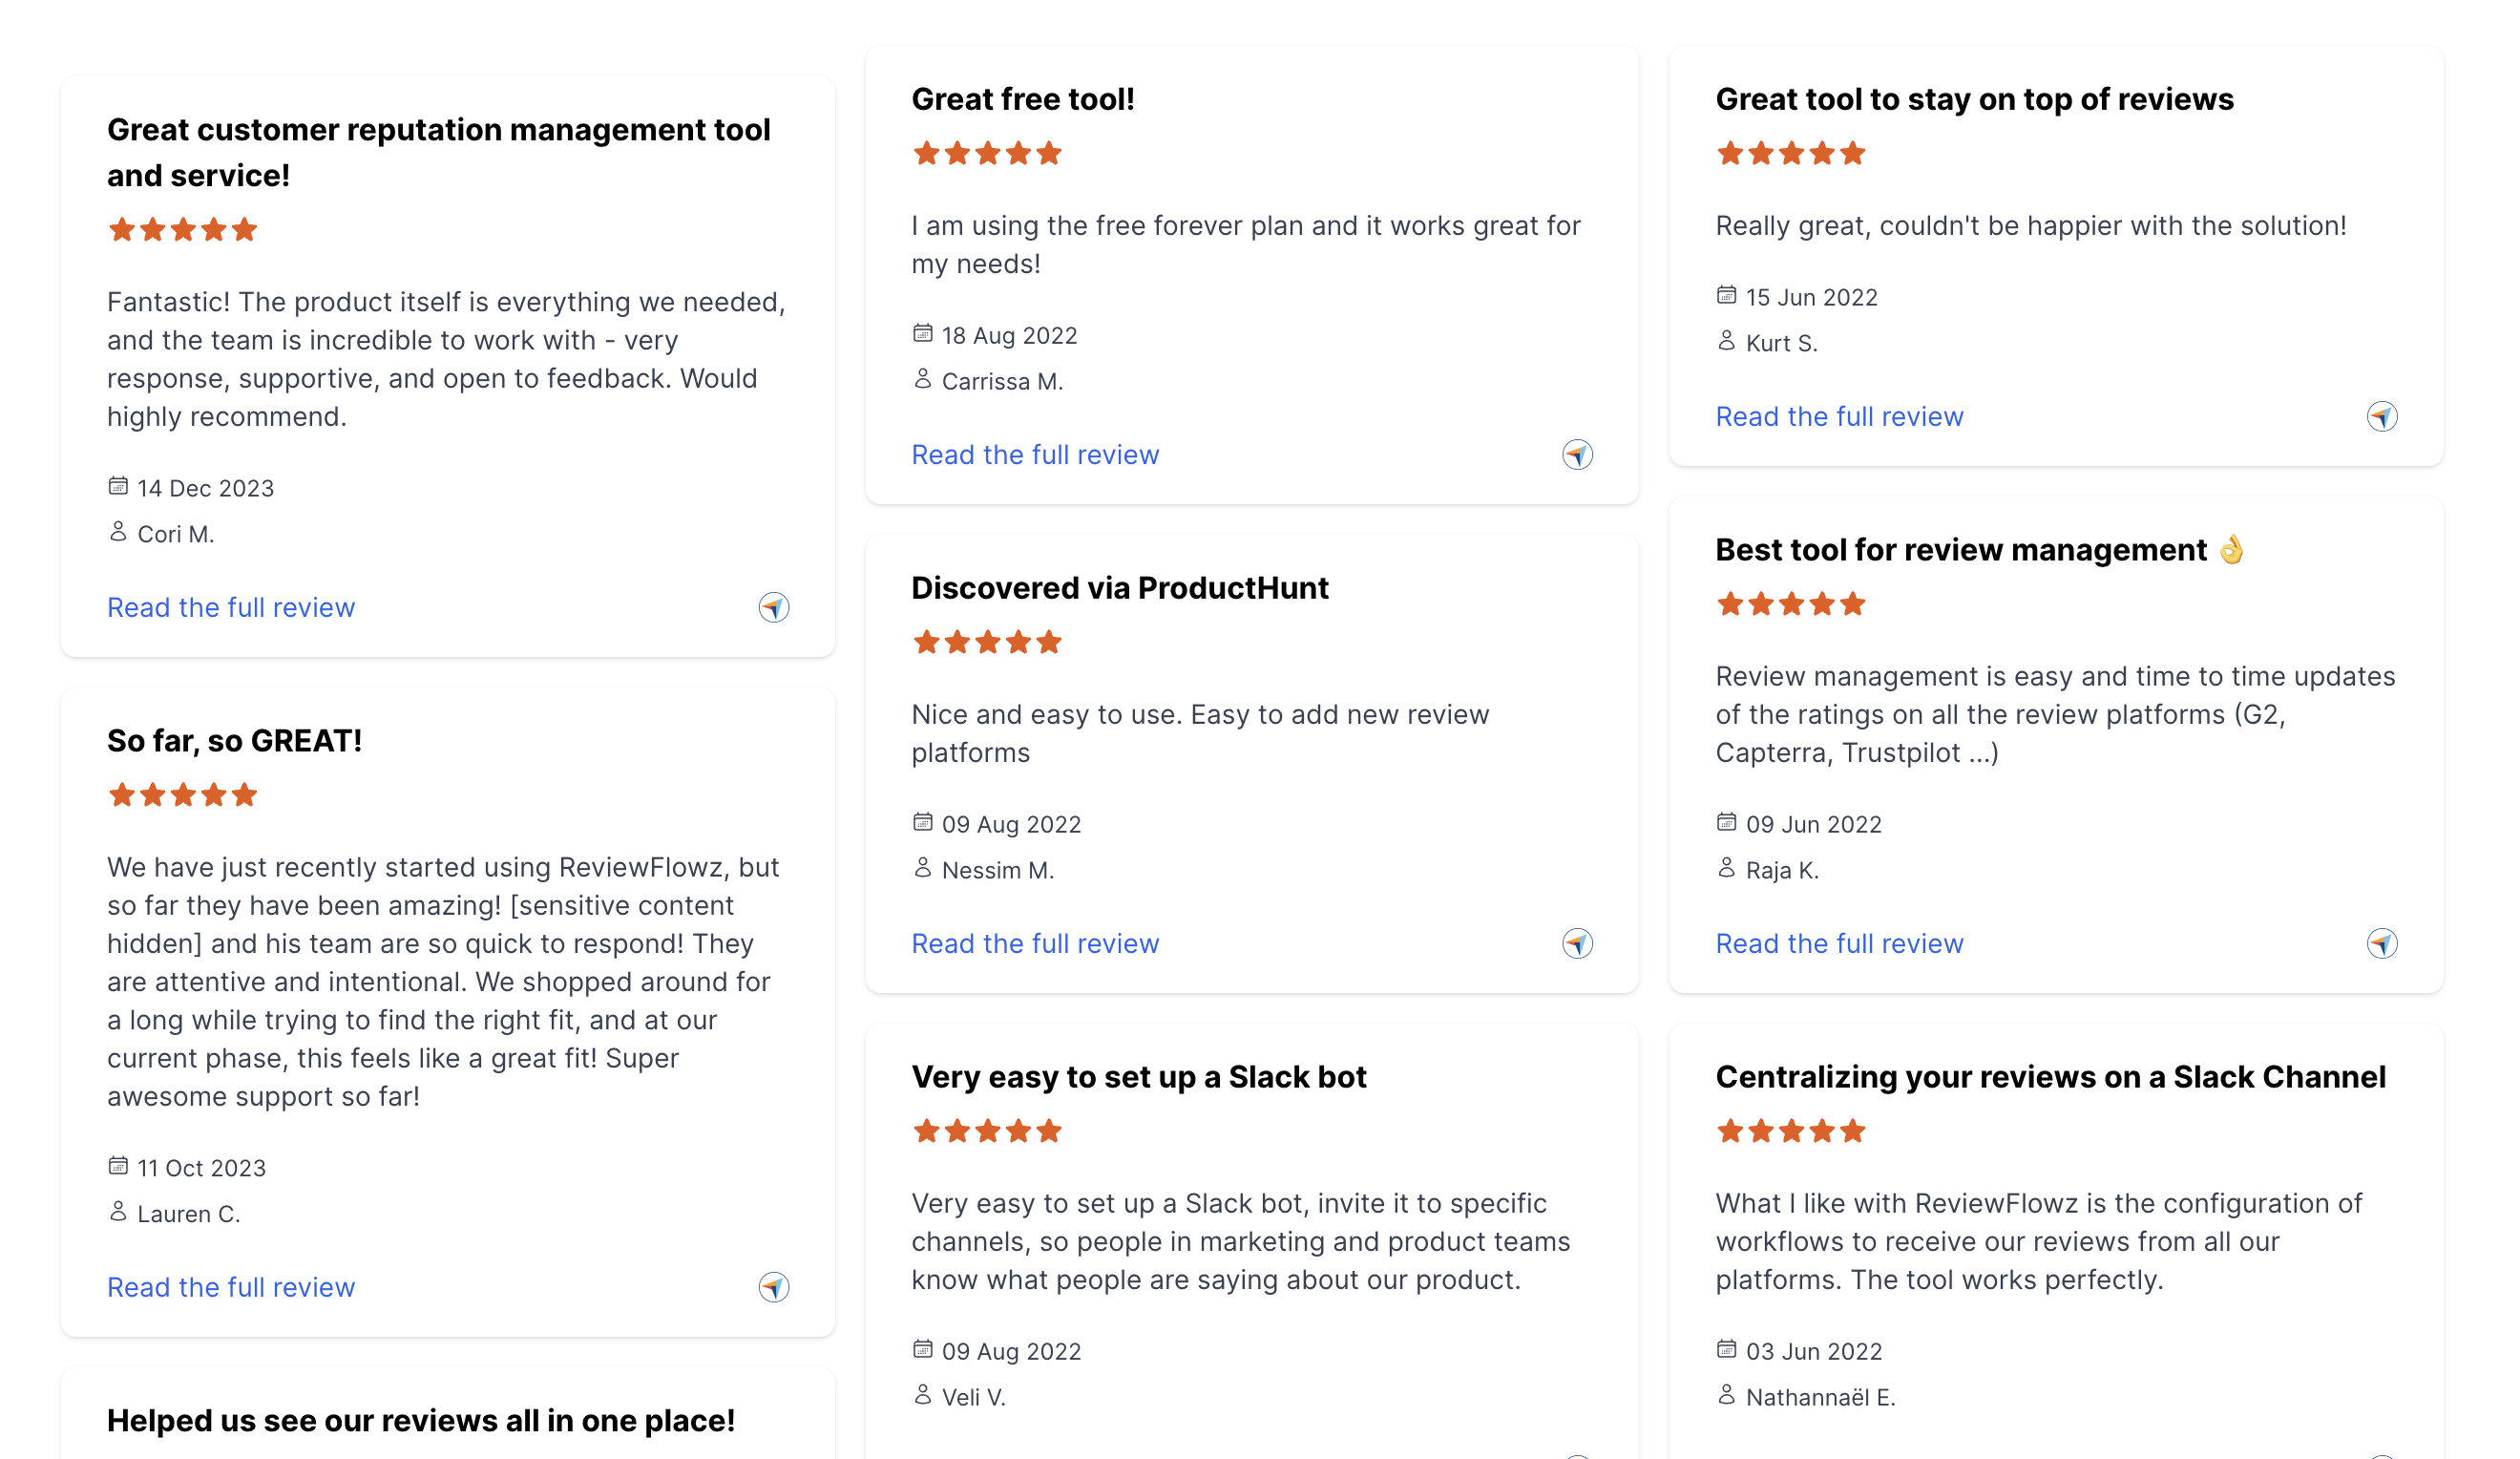The image size is (2520, 1459).
Task: Read the full review by Raja K.
Action: pyautogui.click(x=1839, y=943)
